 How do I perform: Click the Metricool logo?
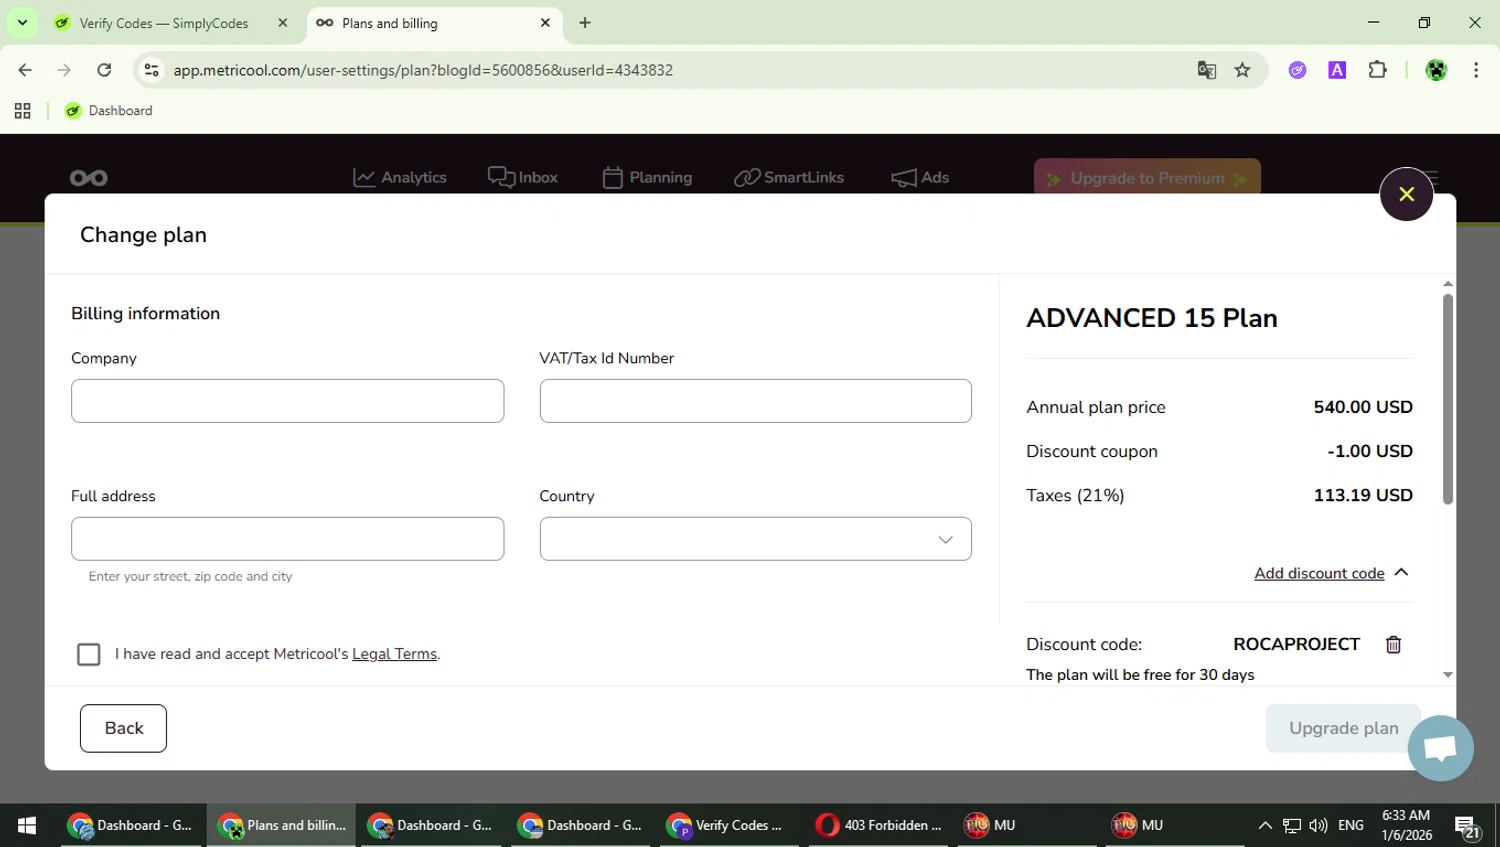(89, 178)
